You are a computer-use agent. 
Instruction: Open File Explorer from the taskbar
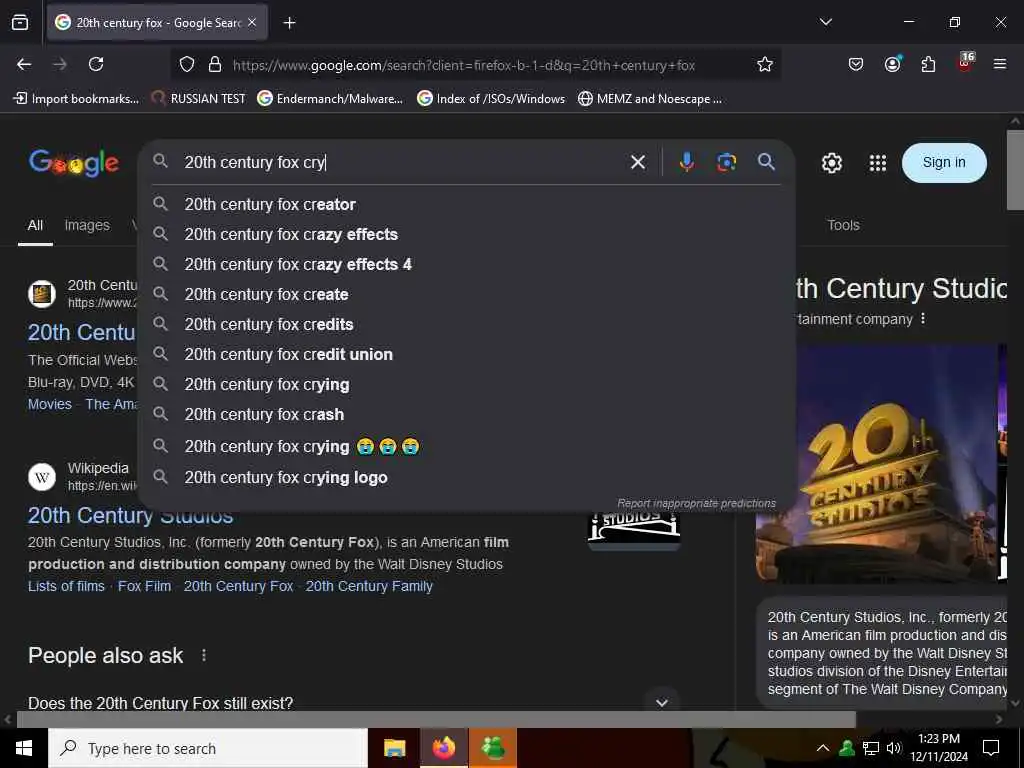point(394,748)
